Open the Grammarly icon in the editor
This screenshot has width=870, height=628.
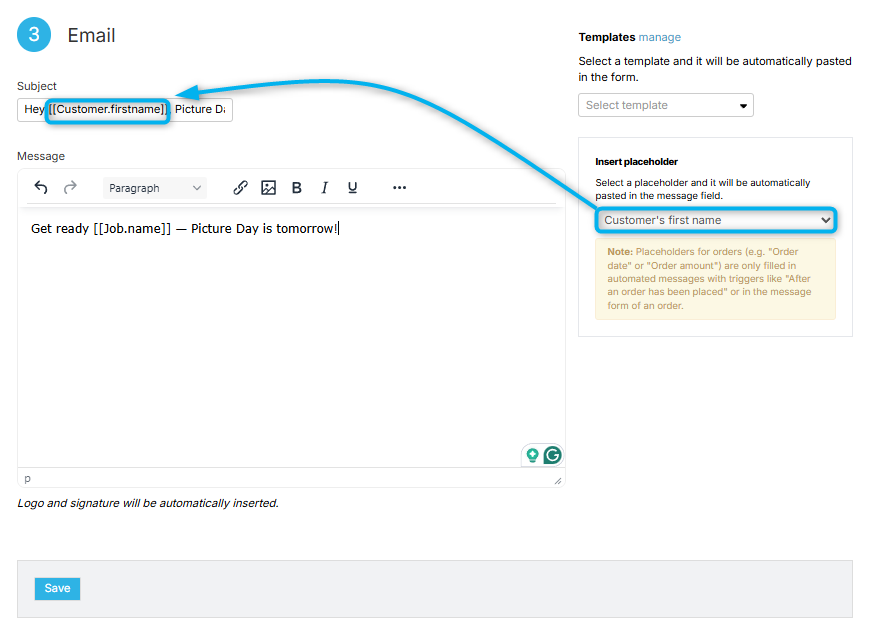(552, 455)
